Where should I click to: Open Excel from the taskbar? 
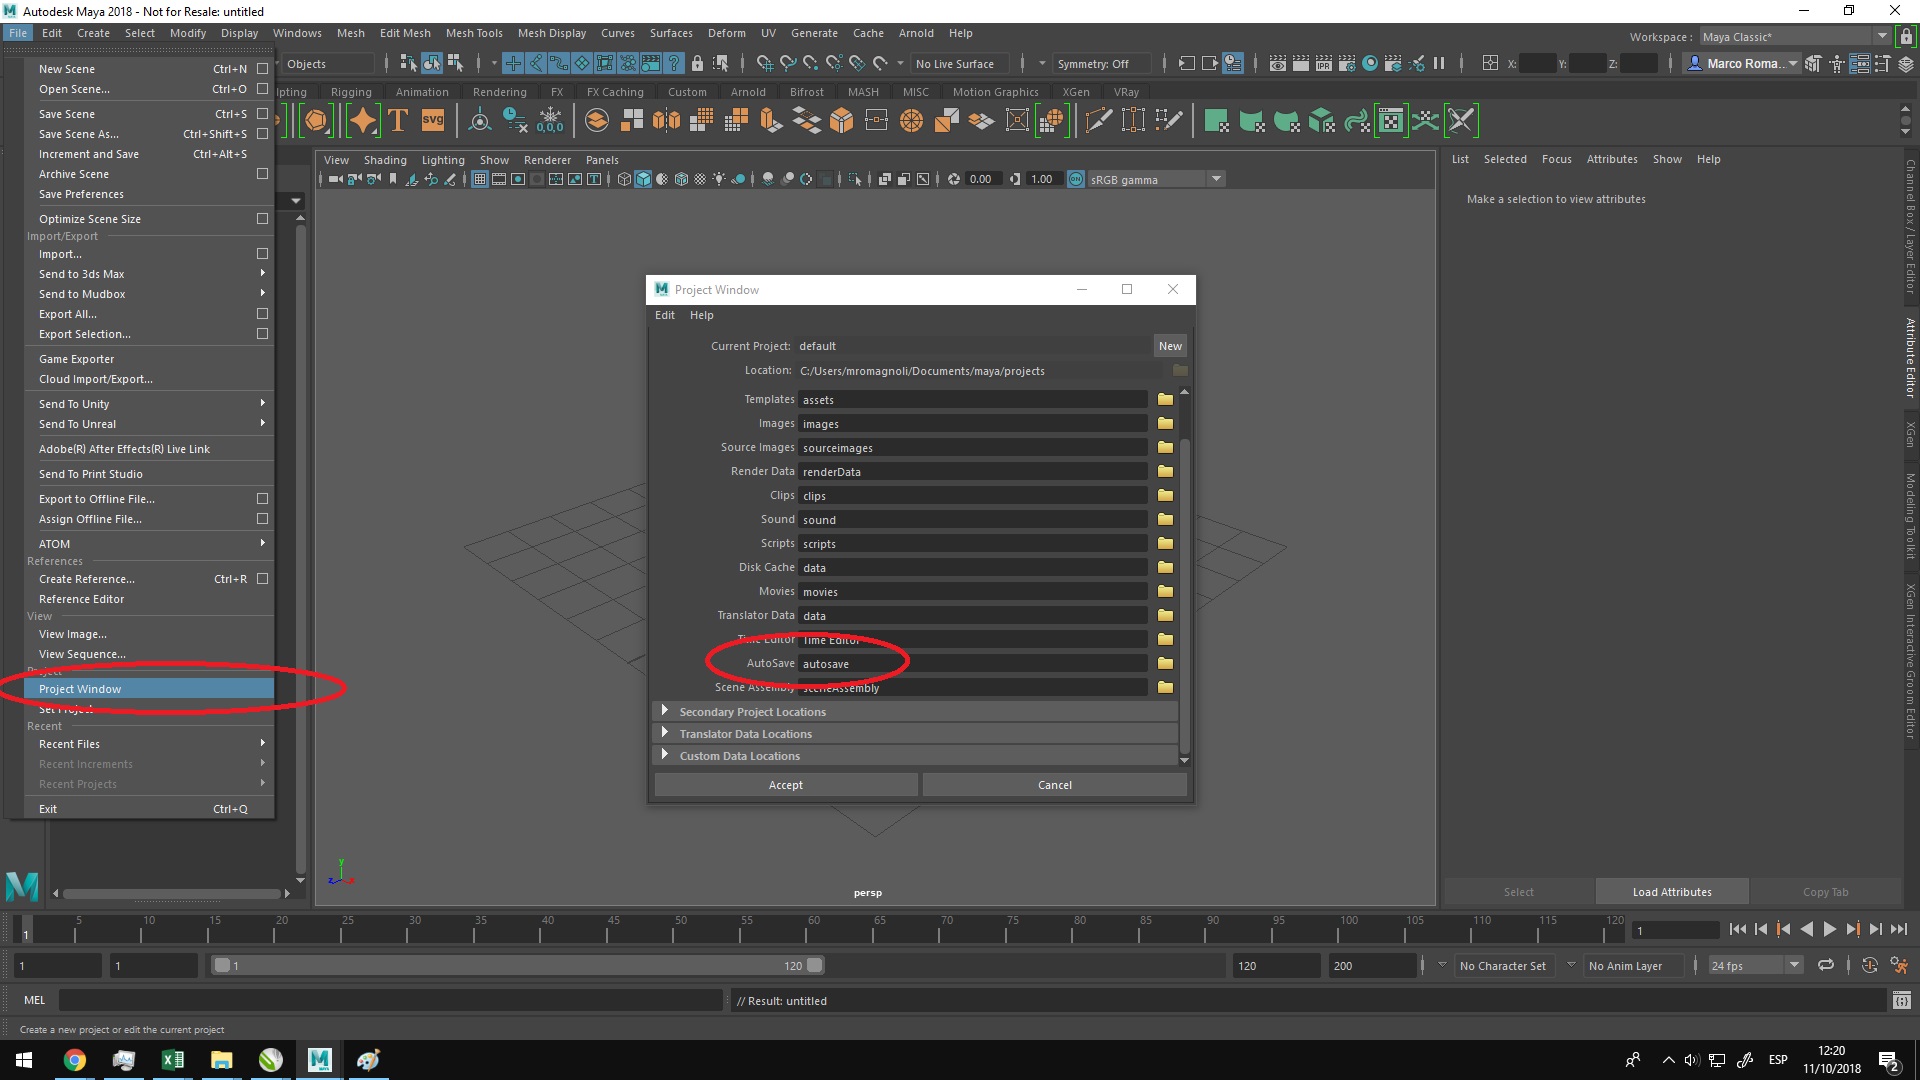click(172, 1060)
